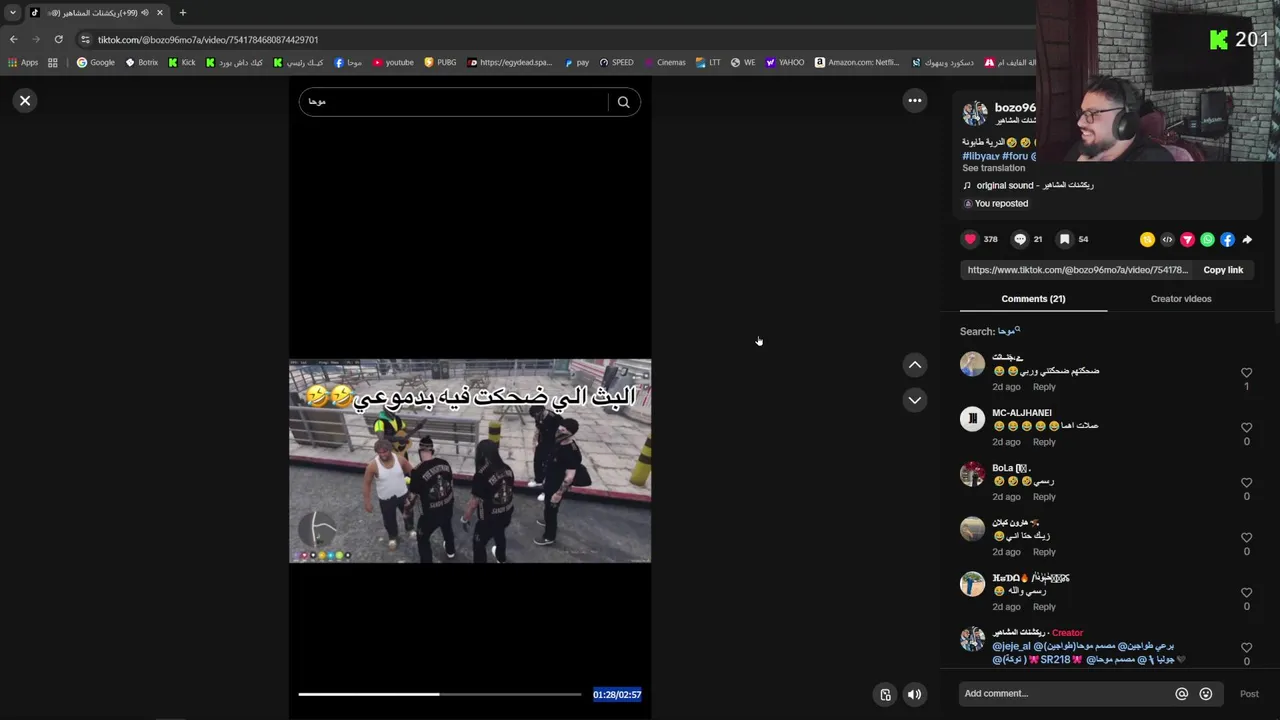The image size is (1280, 720).
Task: Close the TikTok browser tab
Action: tap(159, 13)
